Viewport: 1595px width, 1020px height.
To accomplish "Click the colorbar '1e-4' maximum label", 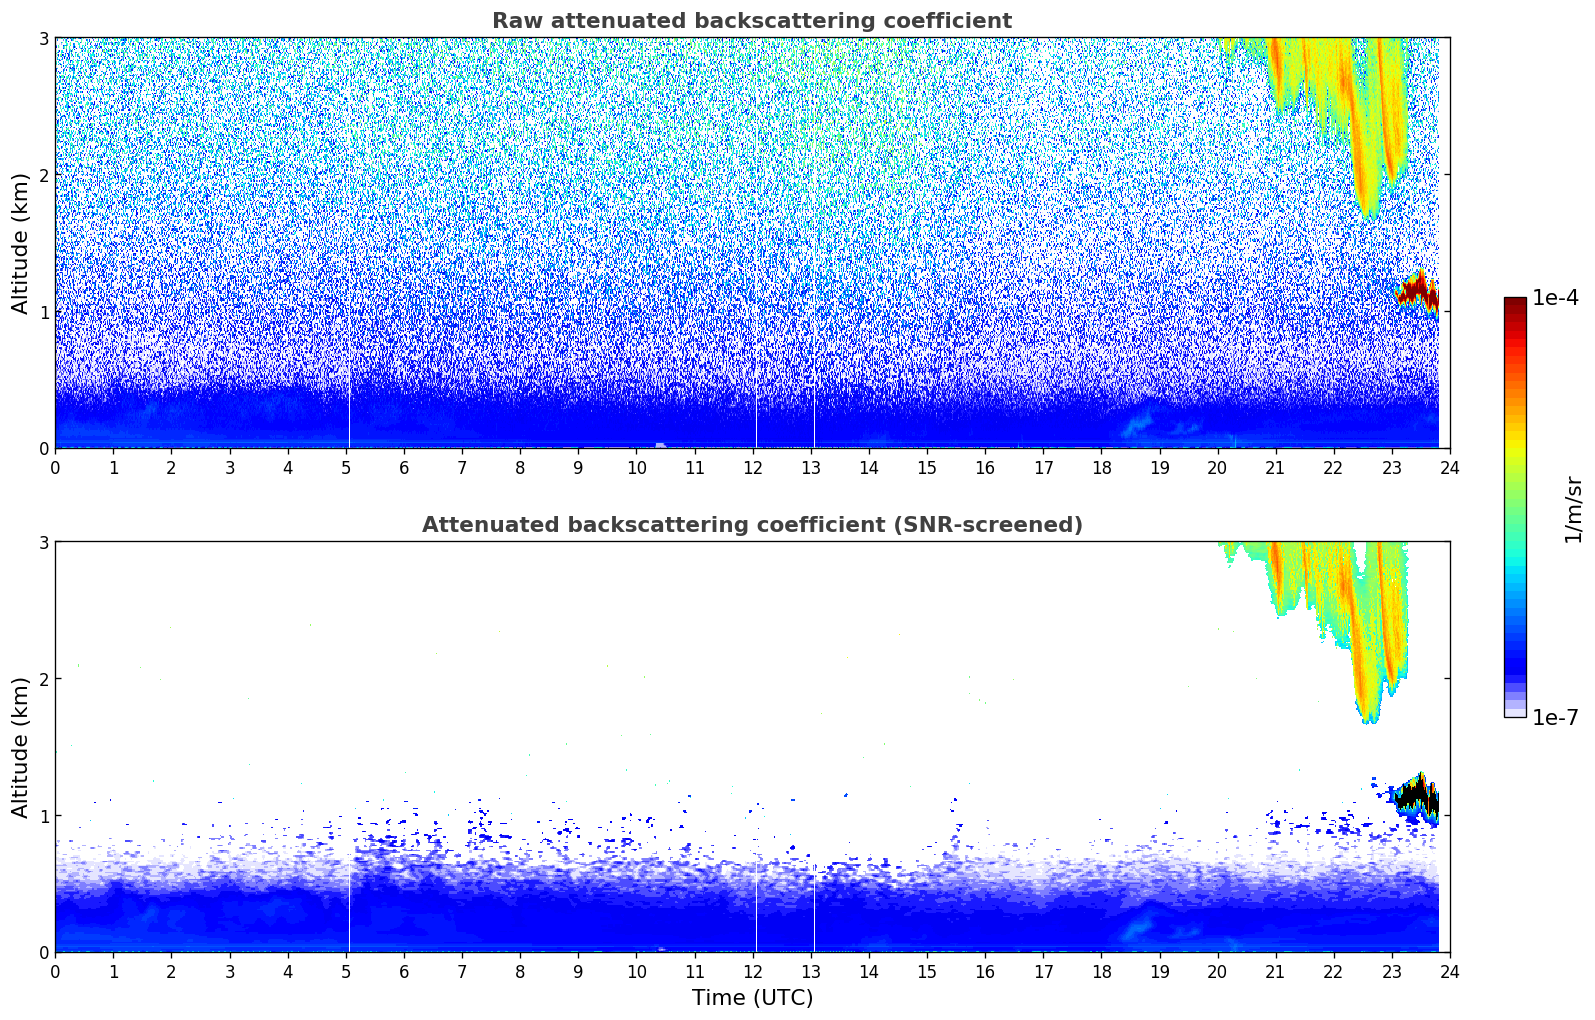I will 1555,298.
